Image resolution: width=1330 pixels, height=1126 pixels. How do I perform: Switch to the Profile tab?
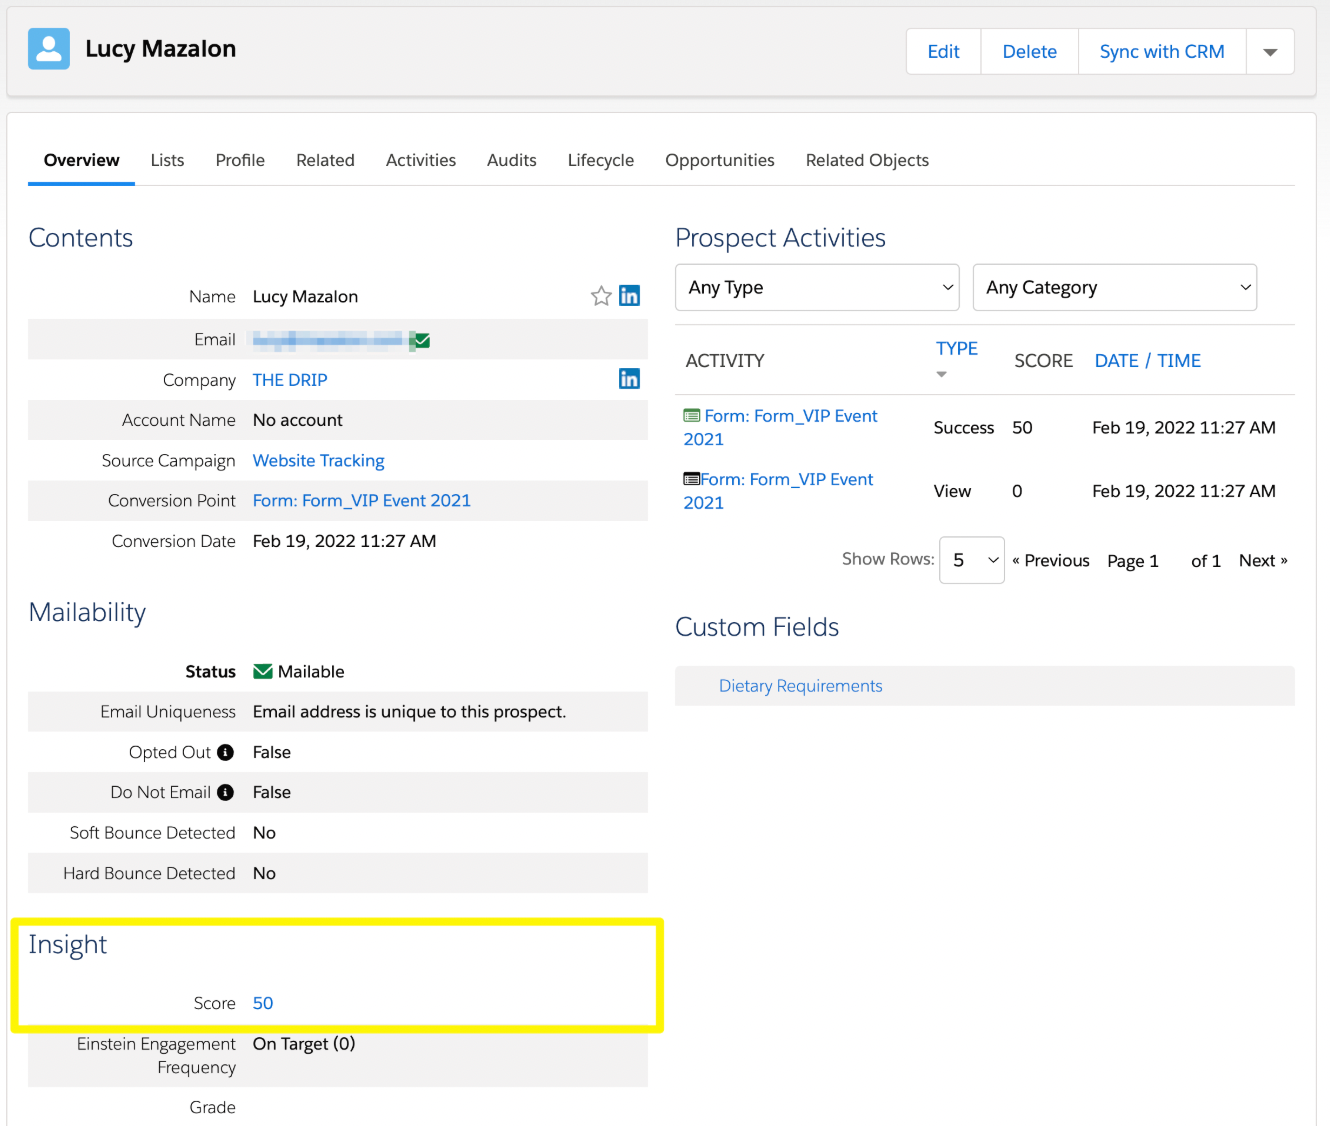[x=240, y=160]
